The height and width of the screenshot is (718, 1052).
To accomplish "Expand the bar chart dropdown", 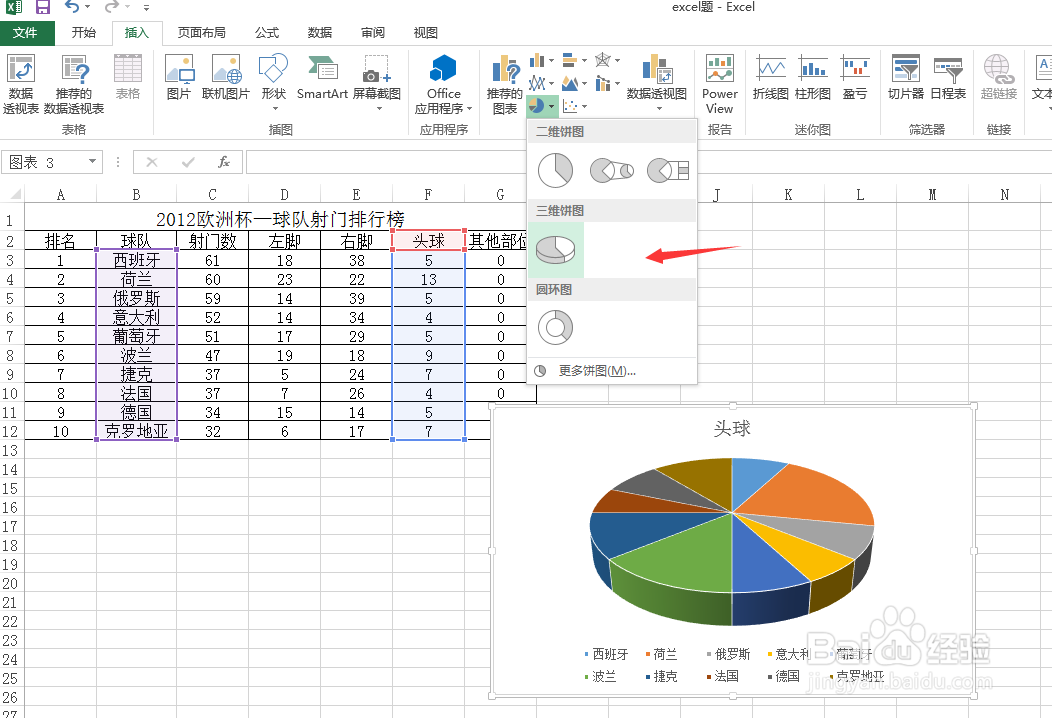I will [584, 61].
